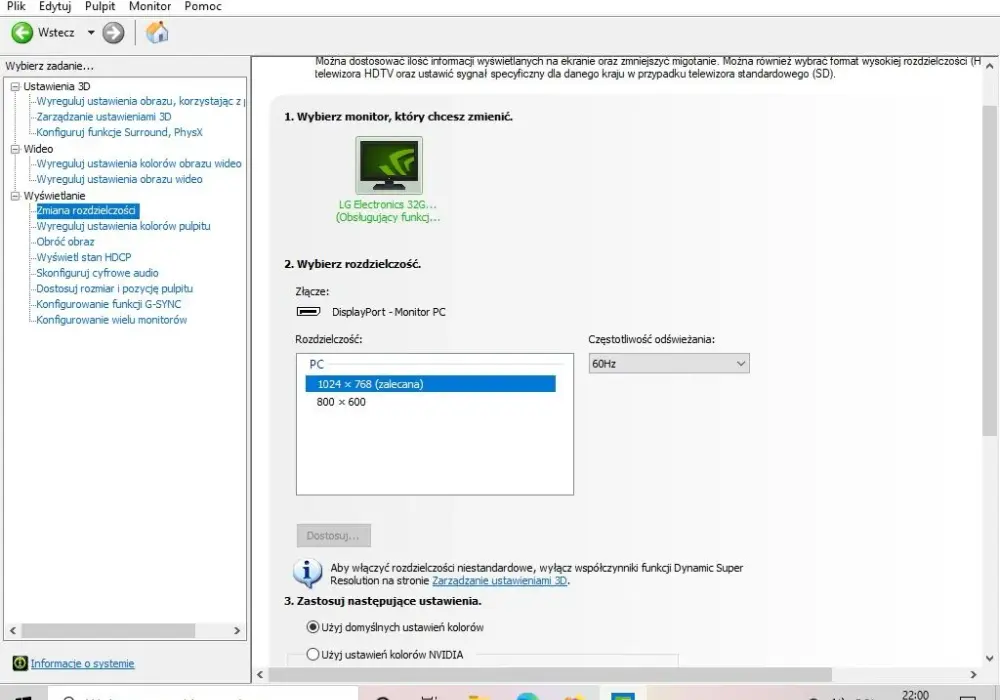Image resolution: width=1000 pixels, height=700 pixels.
Task: Select 'Użyj domyślnych ustawień kolorów' radio button
Action: [312, 627]
